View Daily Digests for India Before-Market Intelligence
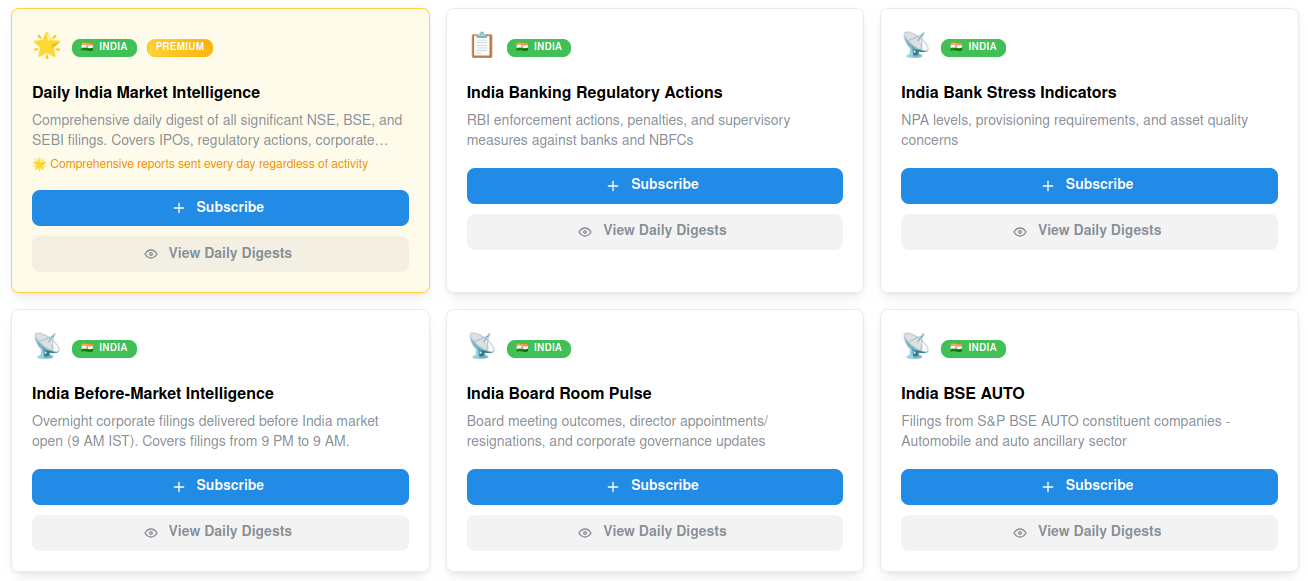The width and height of the screenshot is (1308, 581). (x=220, y=532)
